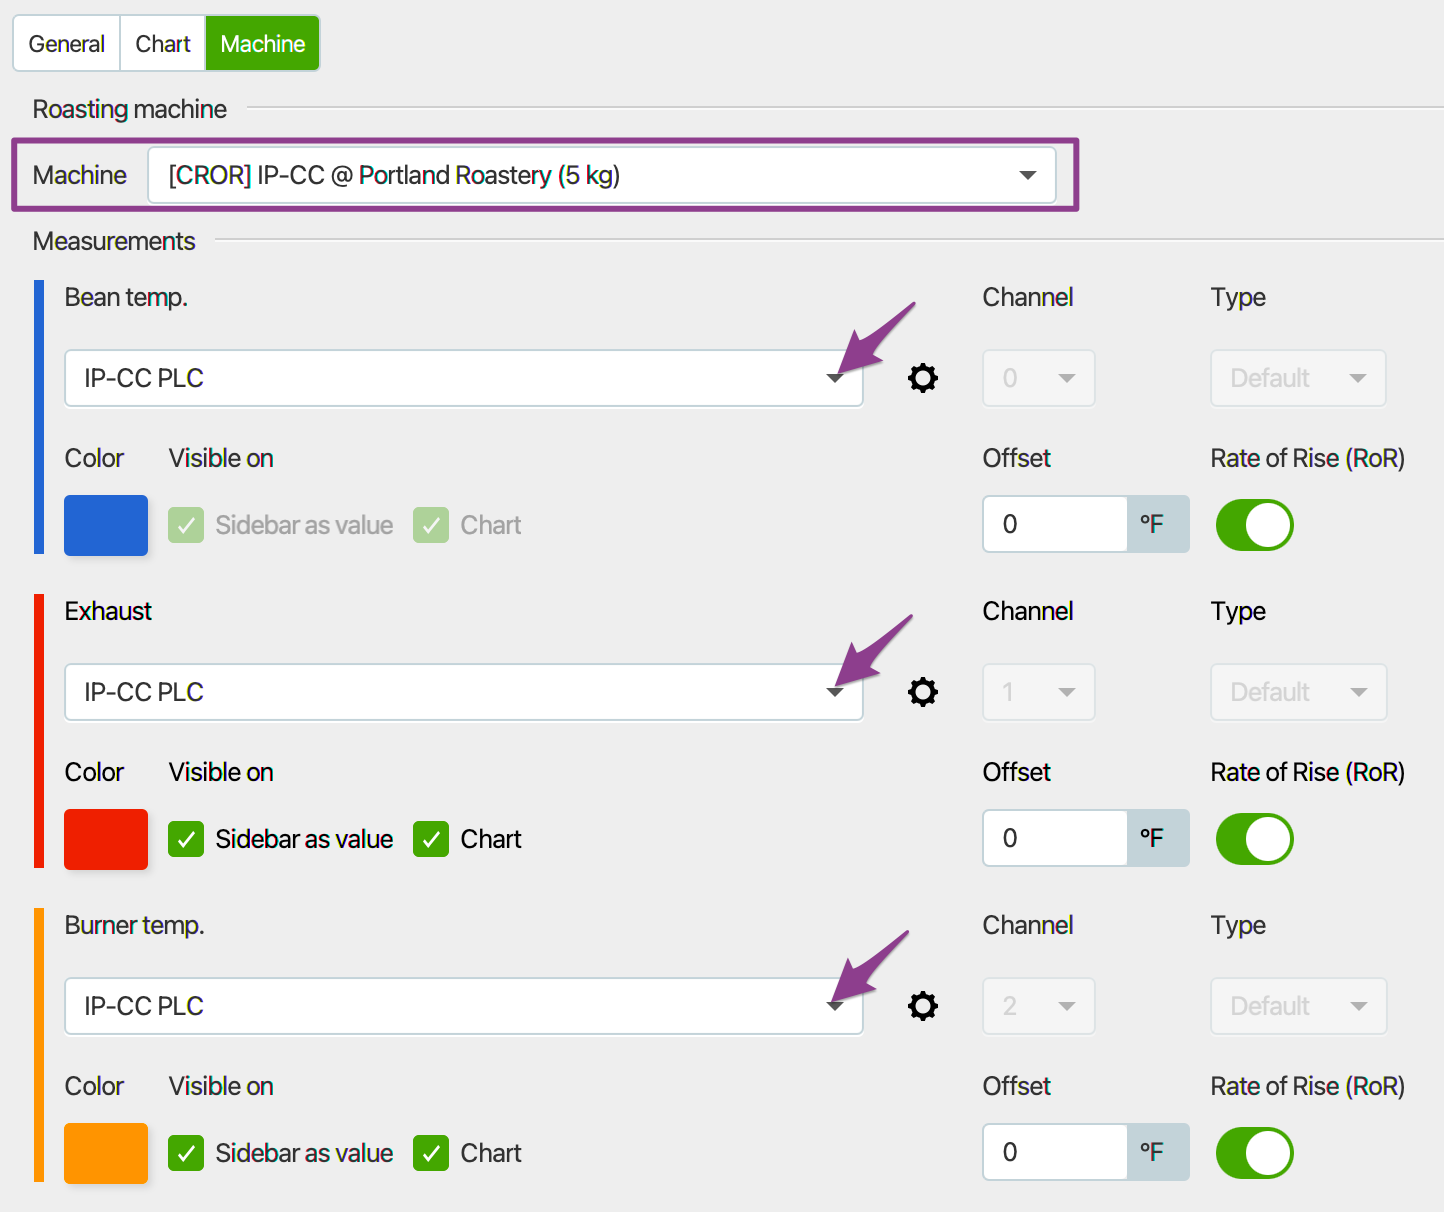This screenshot has width=1444, height=1212.
Task: Switch to the Chart tab
Action: (163, 44)
